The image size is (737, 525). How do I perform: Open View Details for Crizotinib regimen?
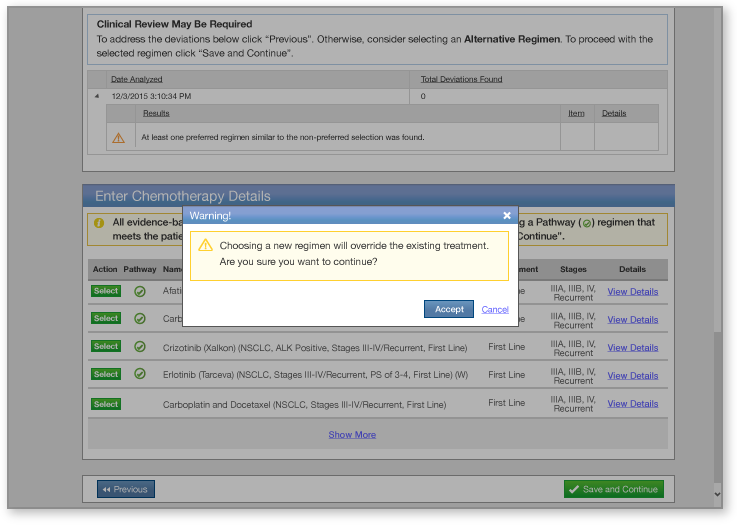[x=632, y=348]
